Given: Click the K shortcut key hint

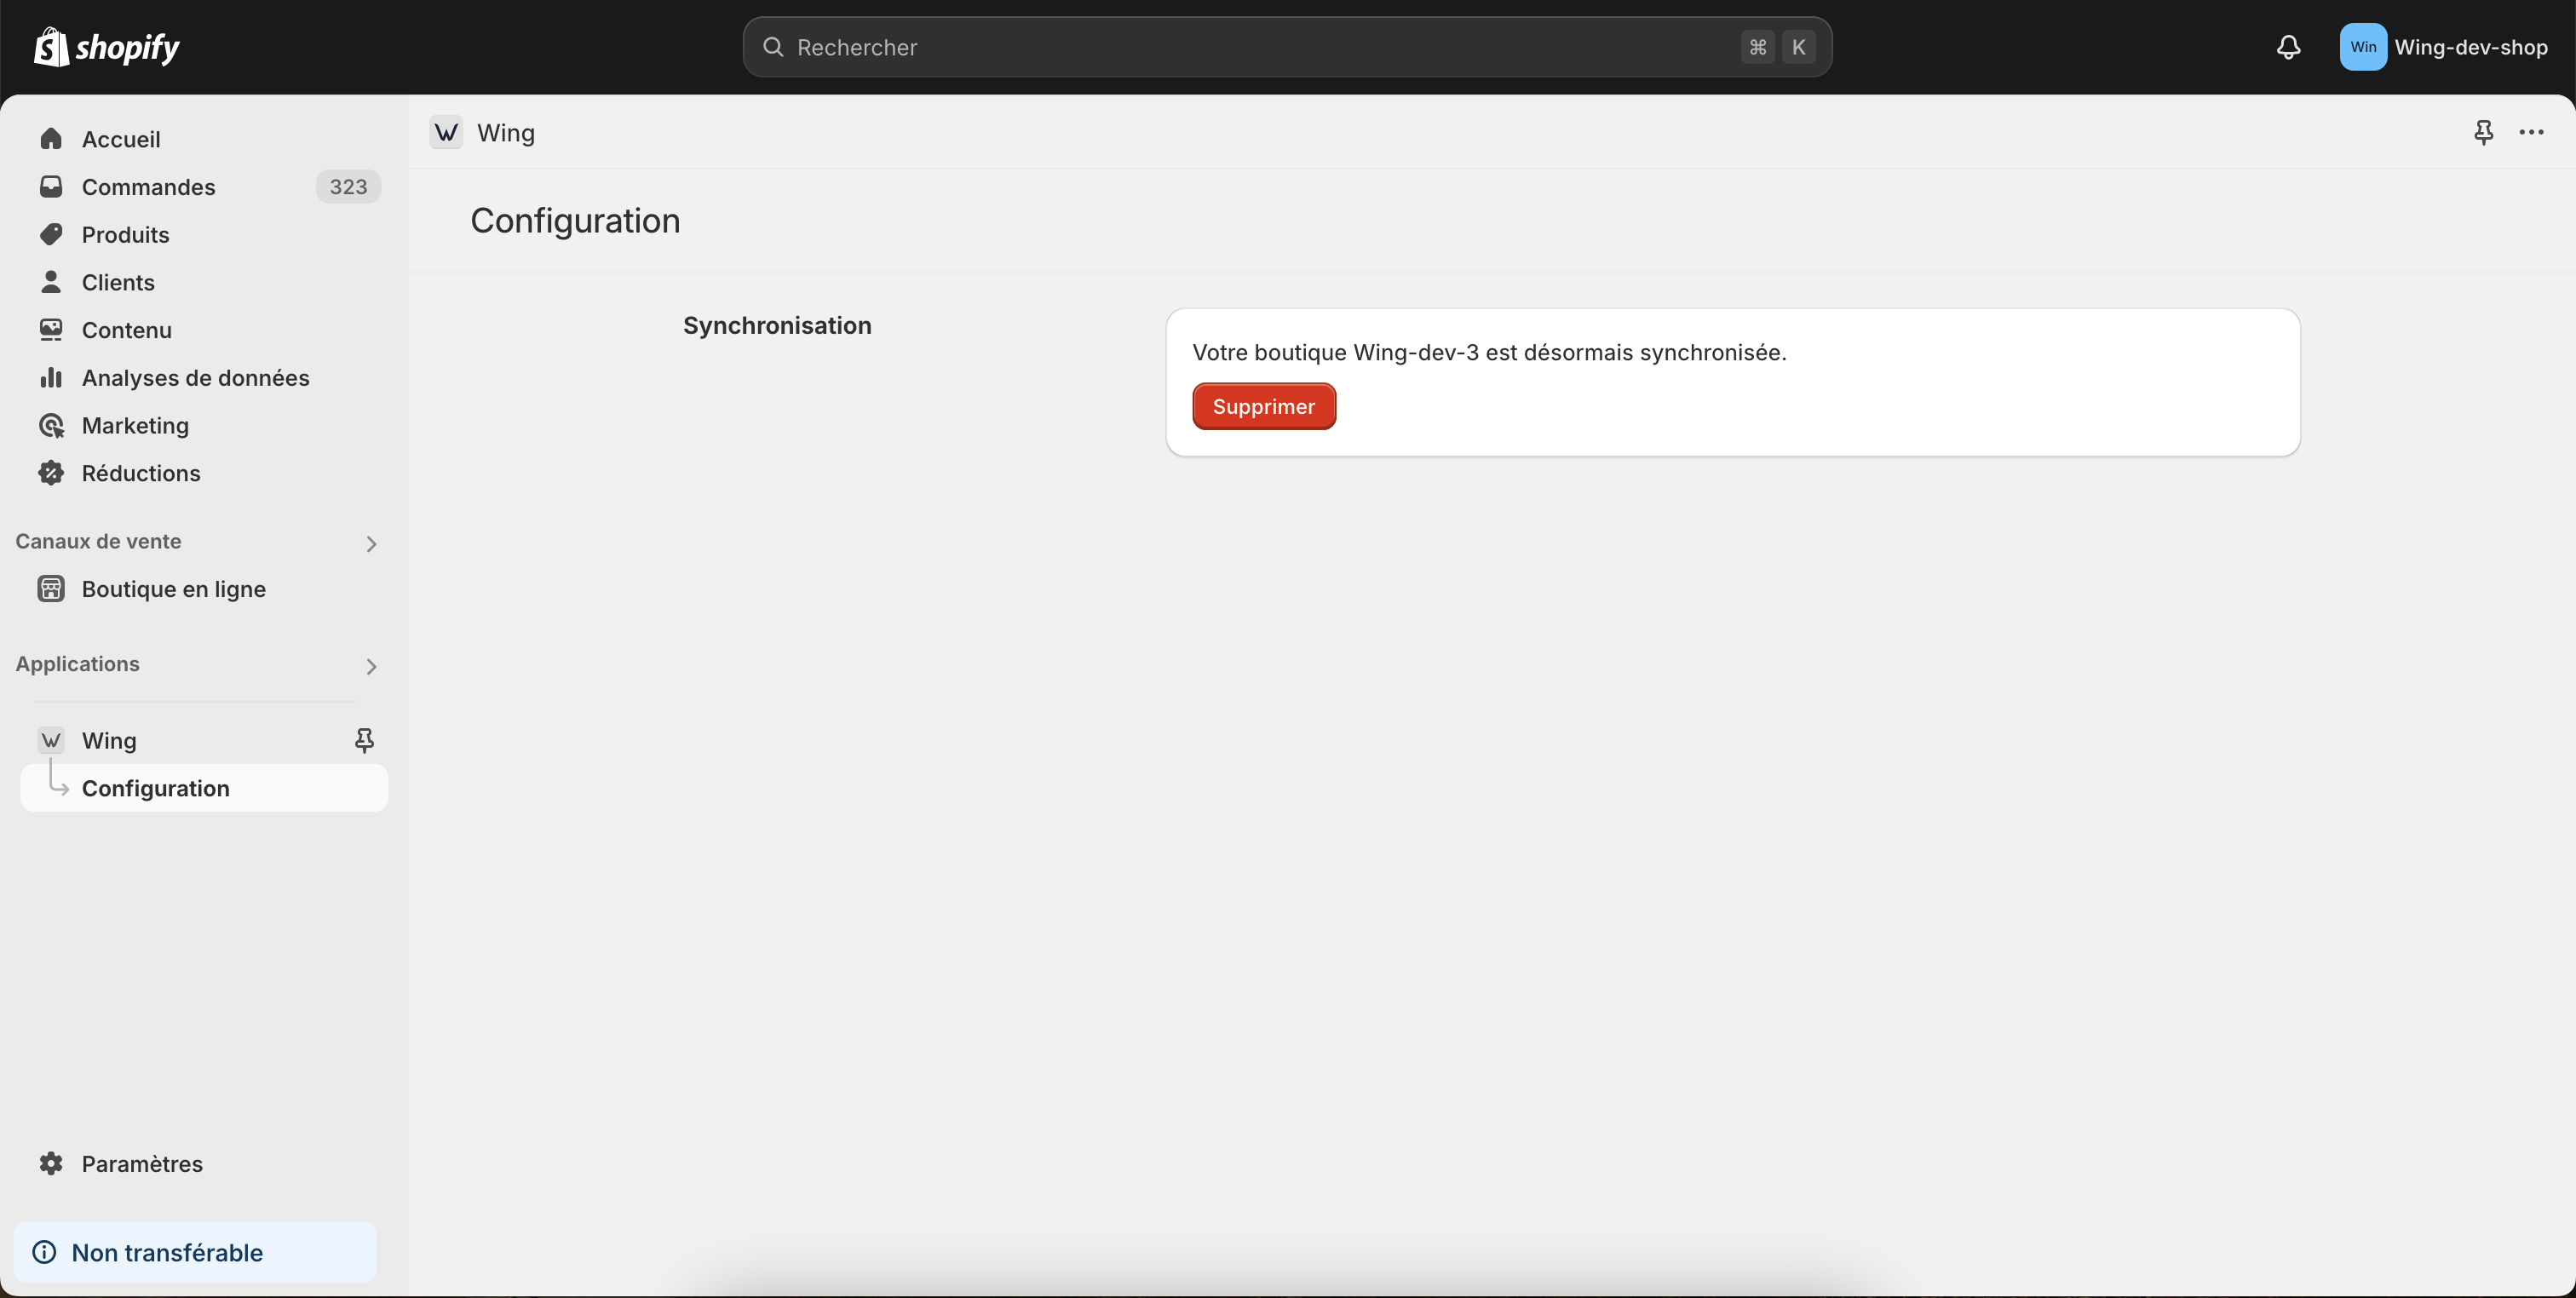Looking at the screenshot, I should (x=1798, y=47).
